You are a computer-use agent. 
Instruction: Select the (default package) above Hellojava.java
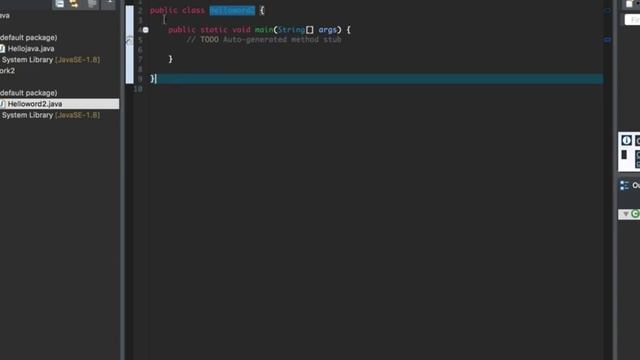coord(29,38)
